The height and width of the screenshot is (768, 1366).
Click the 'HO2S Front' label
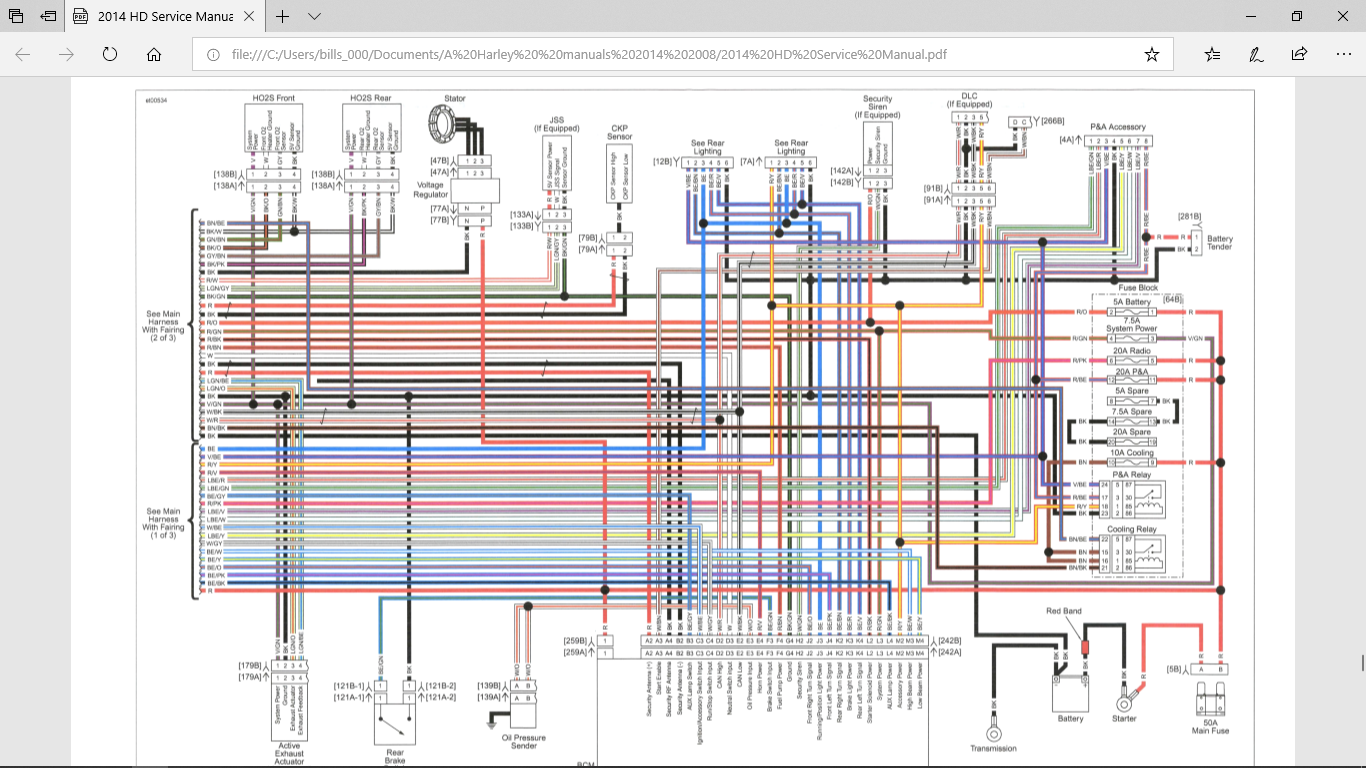273,97
